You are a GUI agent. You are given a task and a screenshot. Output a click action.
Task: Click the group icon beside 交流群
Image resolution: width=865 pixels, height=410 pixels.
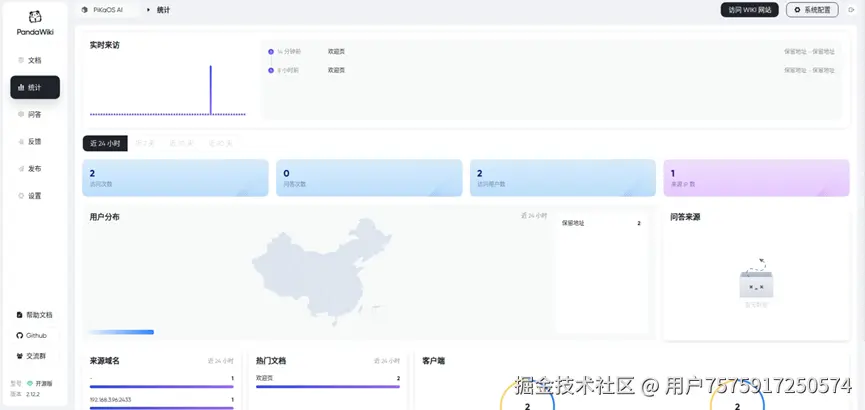click(x=20, y=356)
